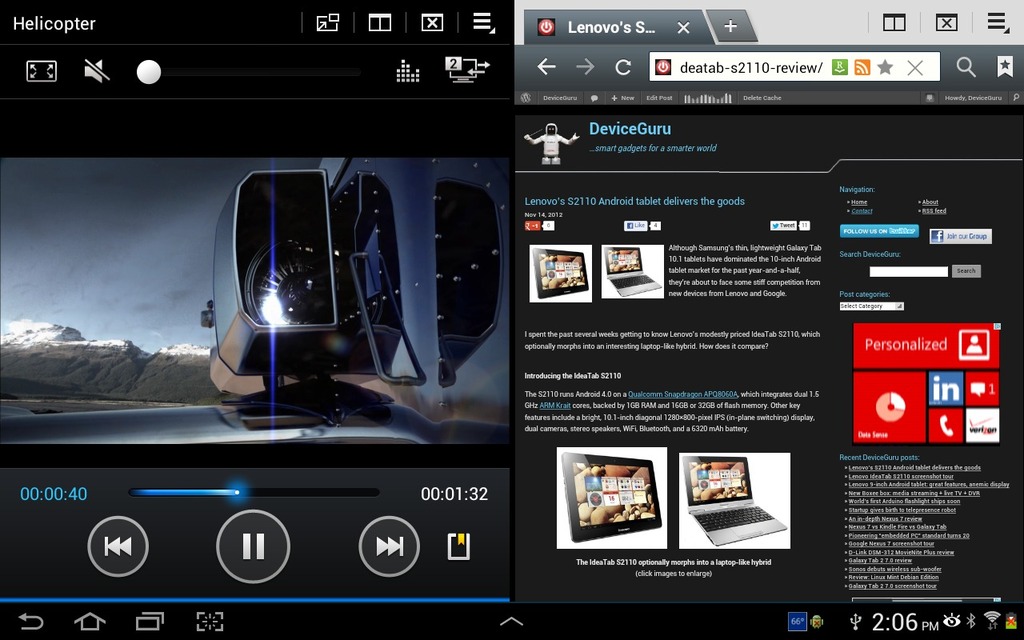1024x640 pixels.
Task: Reload the current web page
Action: pos(624,67)
